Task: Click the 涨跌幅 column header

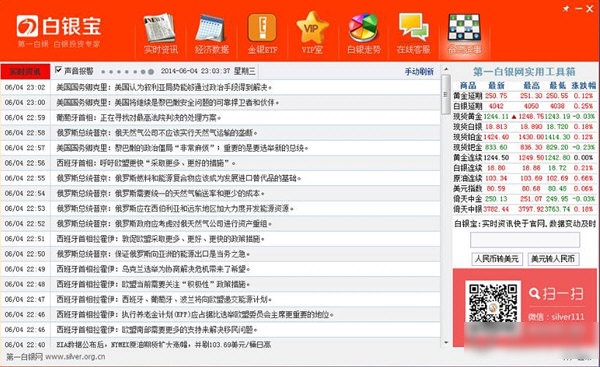Action: 584,85
